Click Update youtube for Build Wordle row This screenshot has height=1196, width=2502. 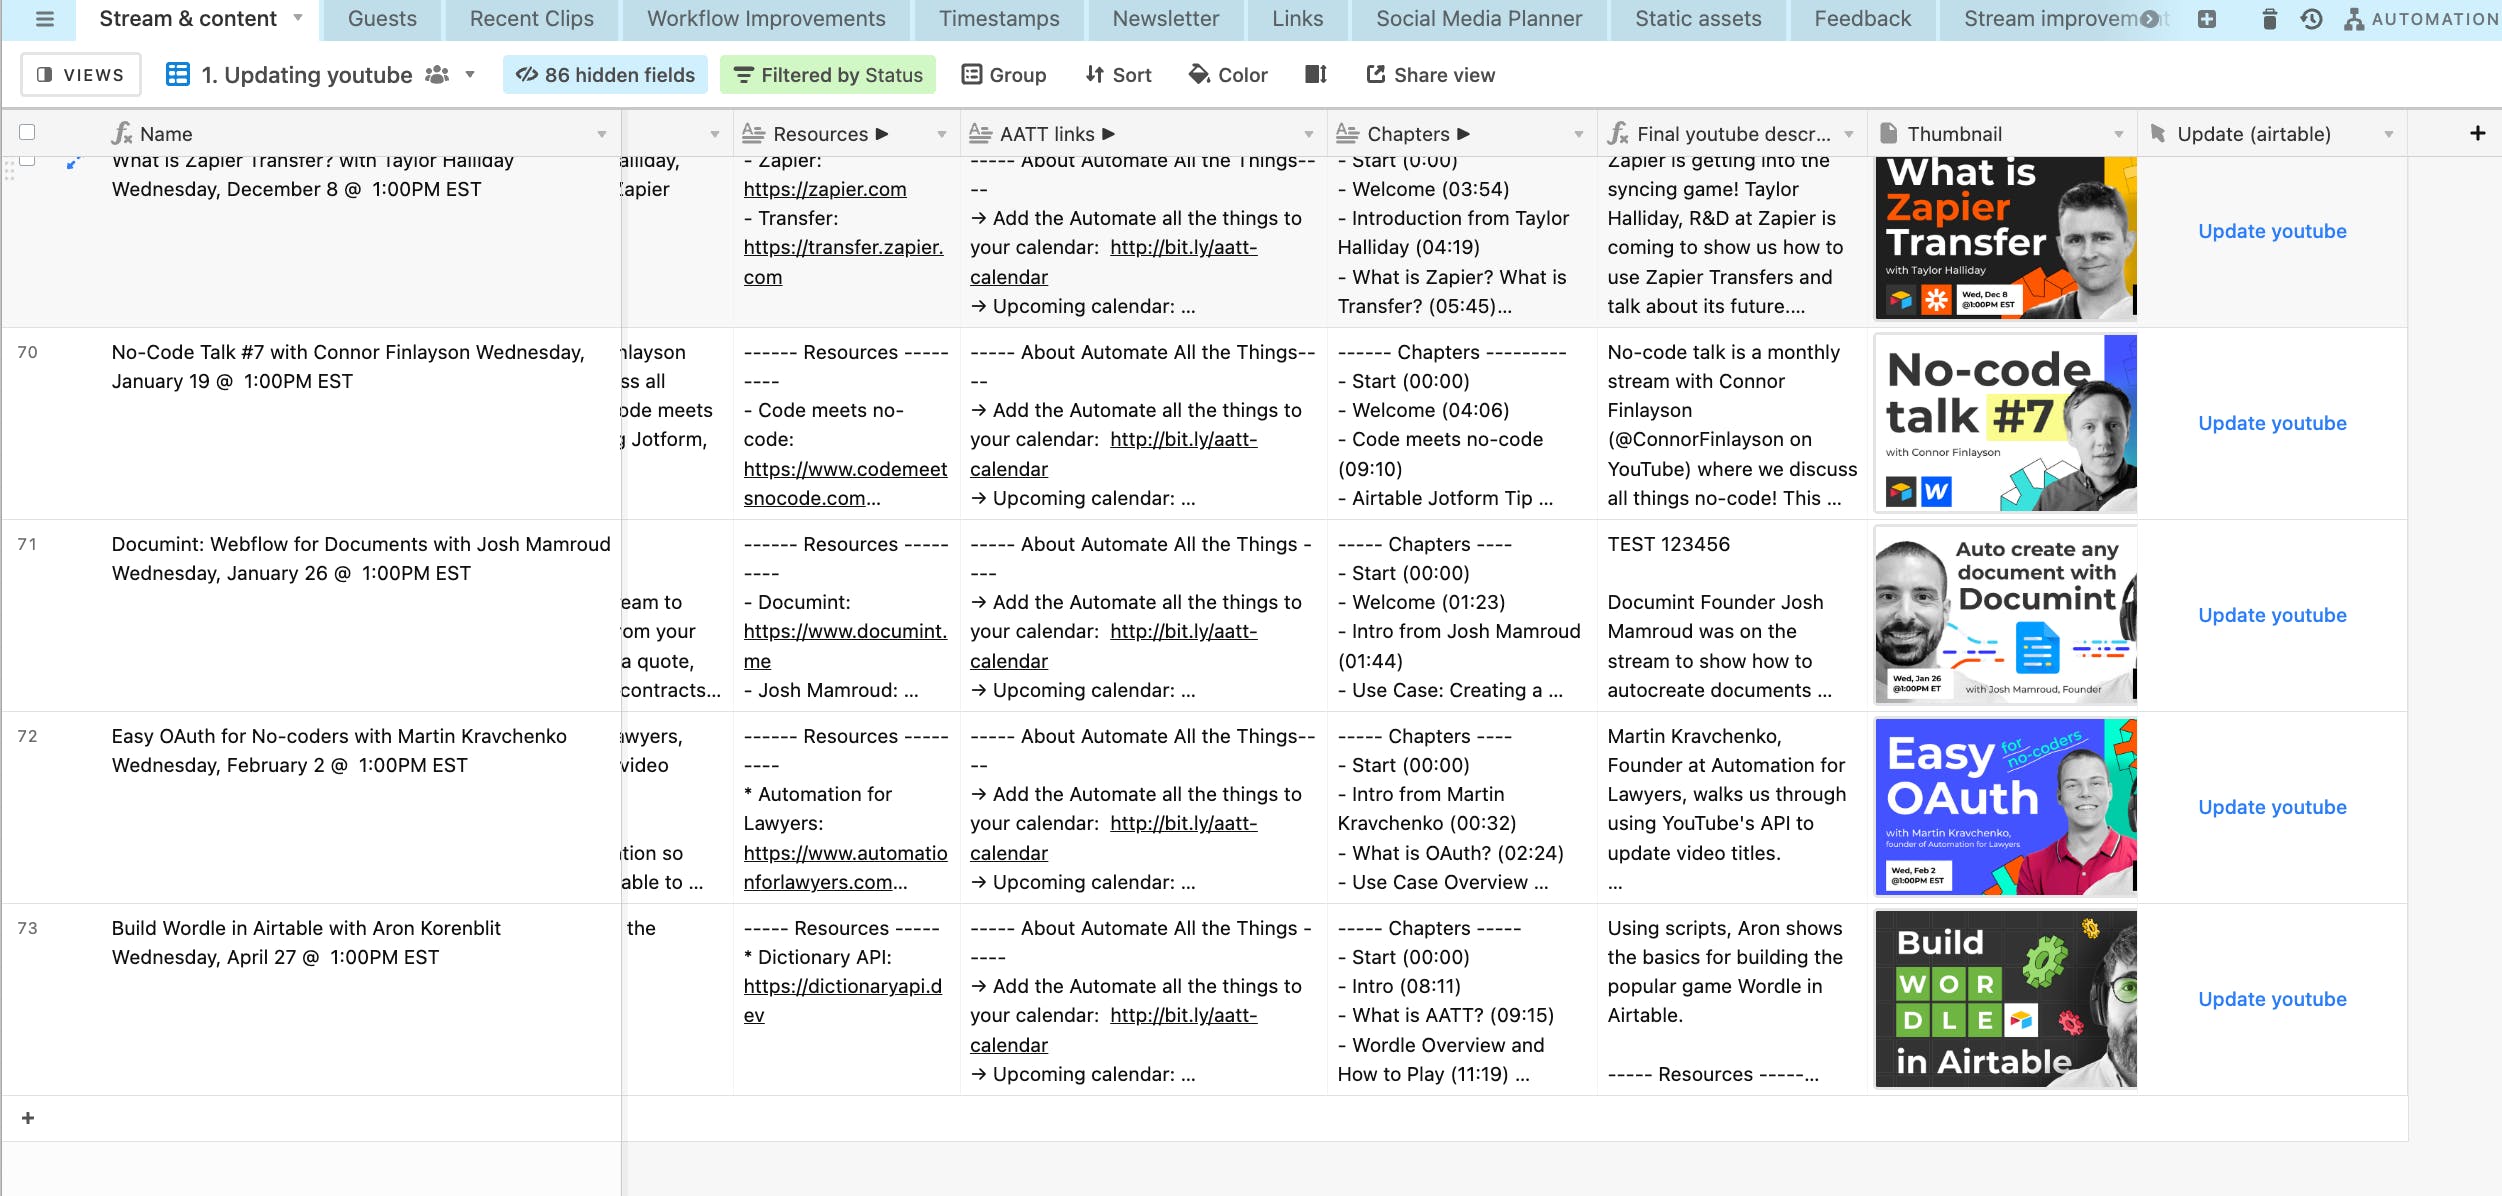click(x=2272, y=999)
